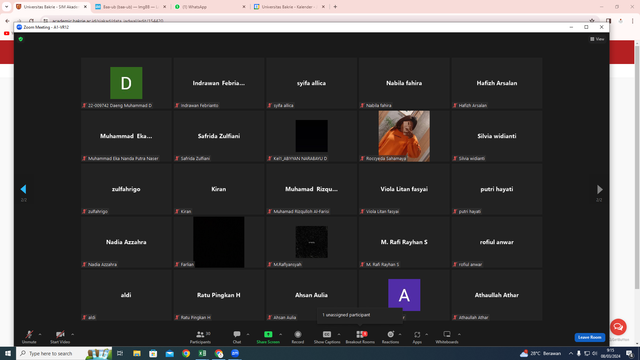
Task: Unmute the microphone
Action: pos(29,337)
